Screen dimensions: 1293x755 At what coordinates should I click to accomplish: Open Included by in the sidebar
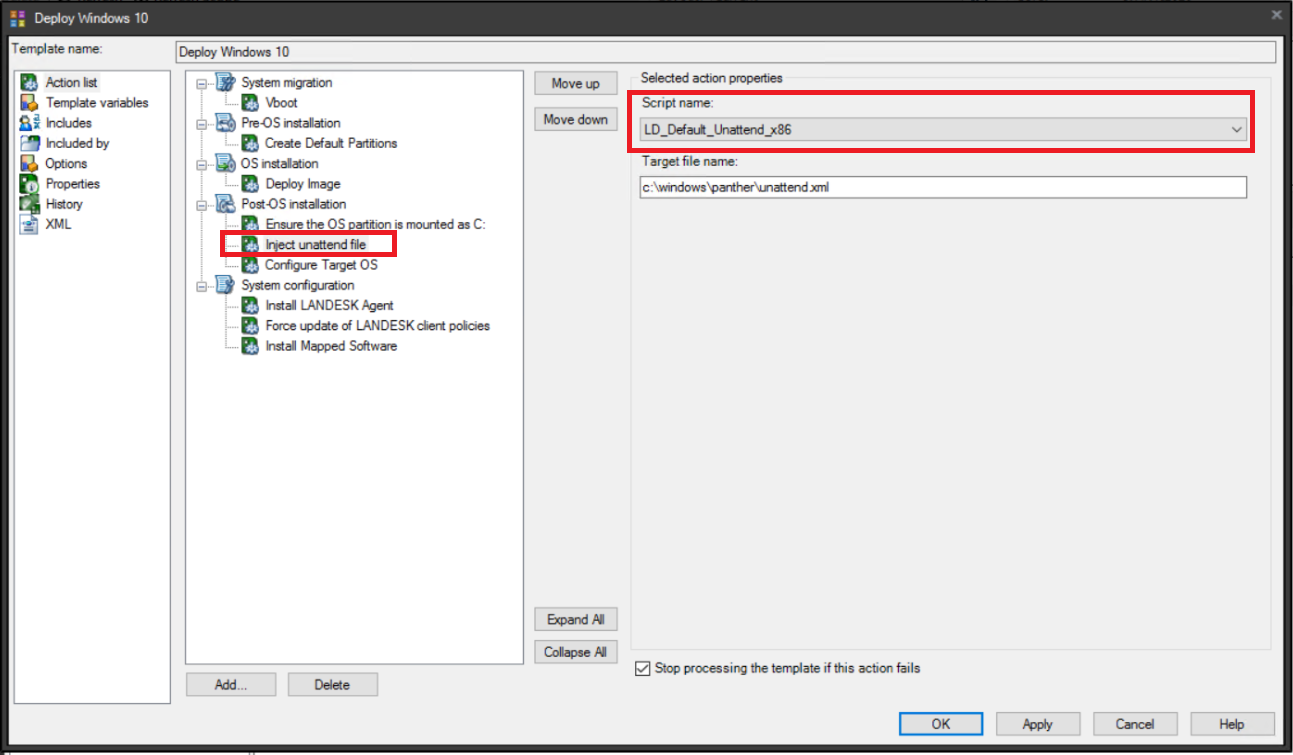pyautogui.click(x=78, y=143)
